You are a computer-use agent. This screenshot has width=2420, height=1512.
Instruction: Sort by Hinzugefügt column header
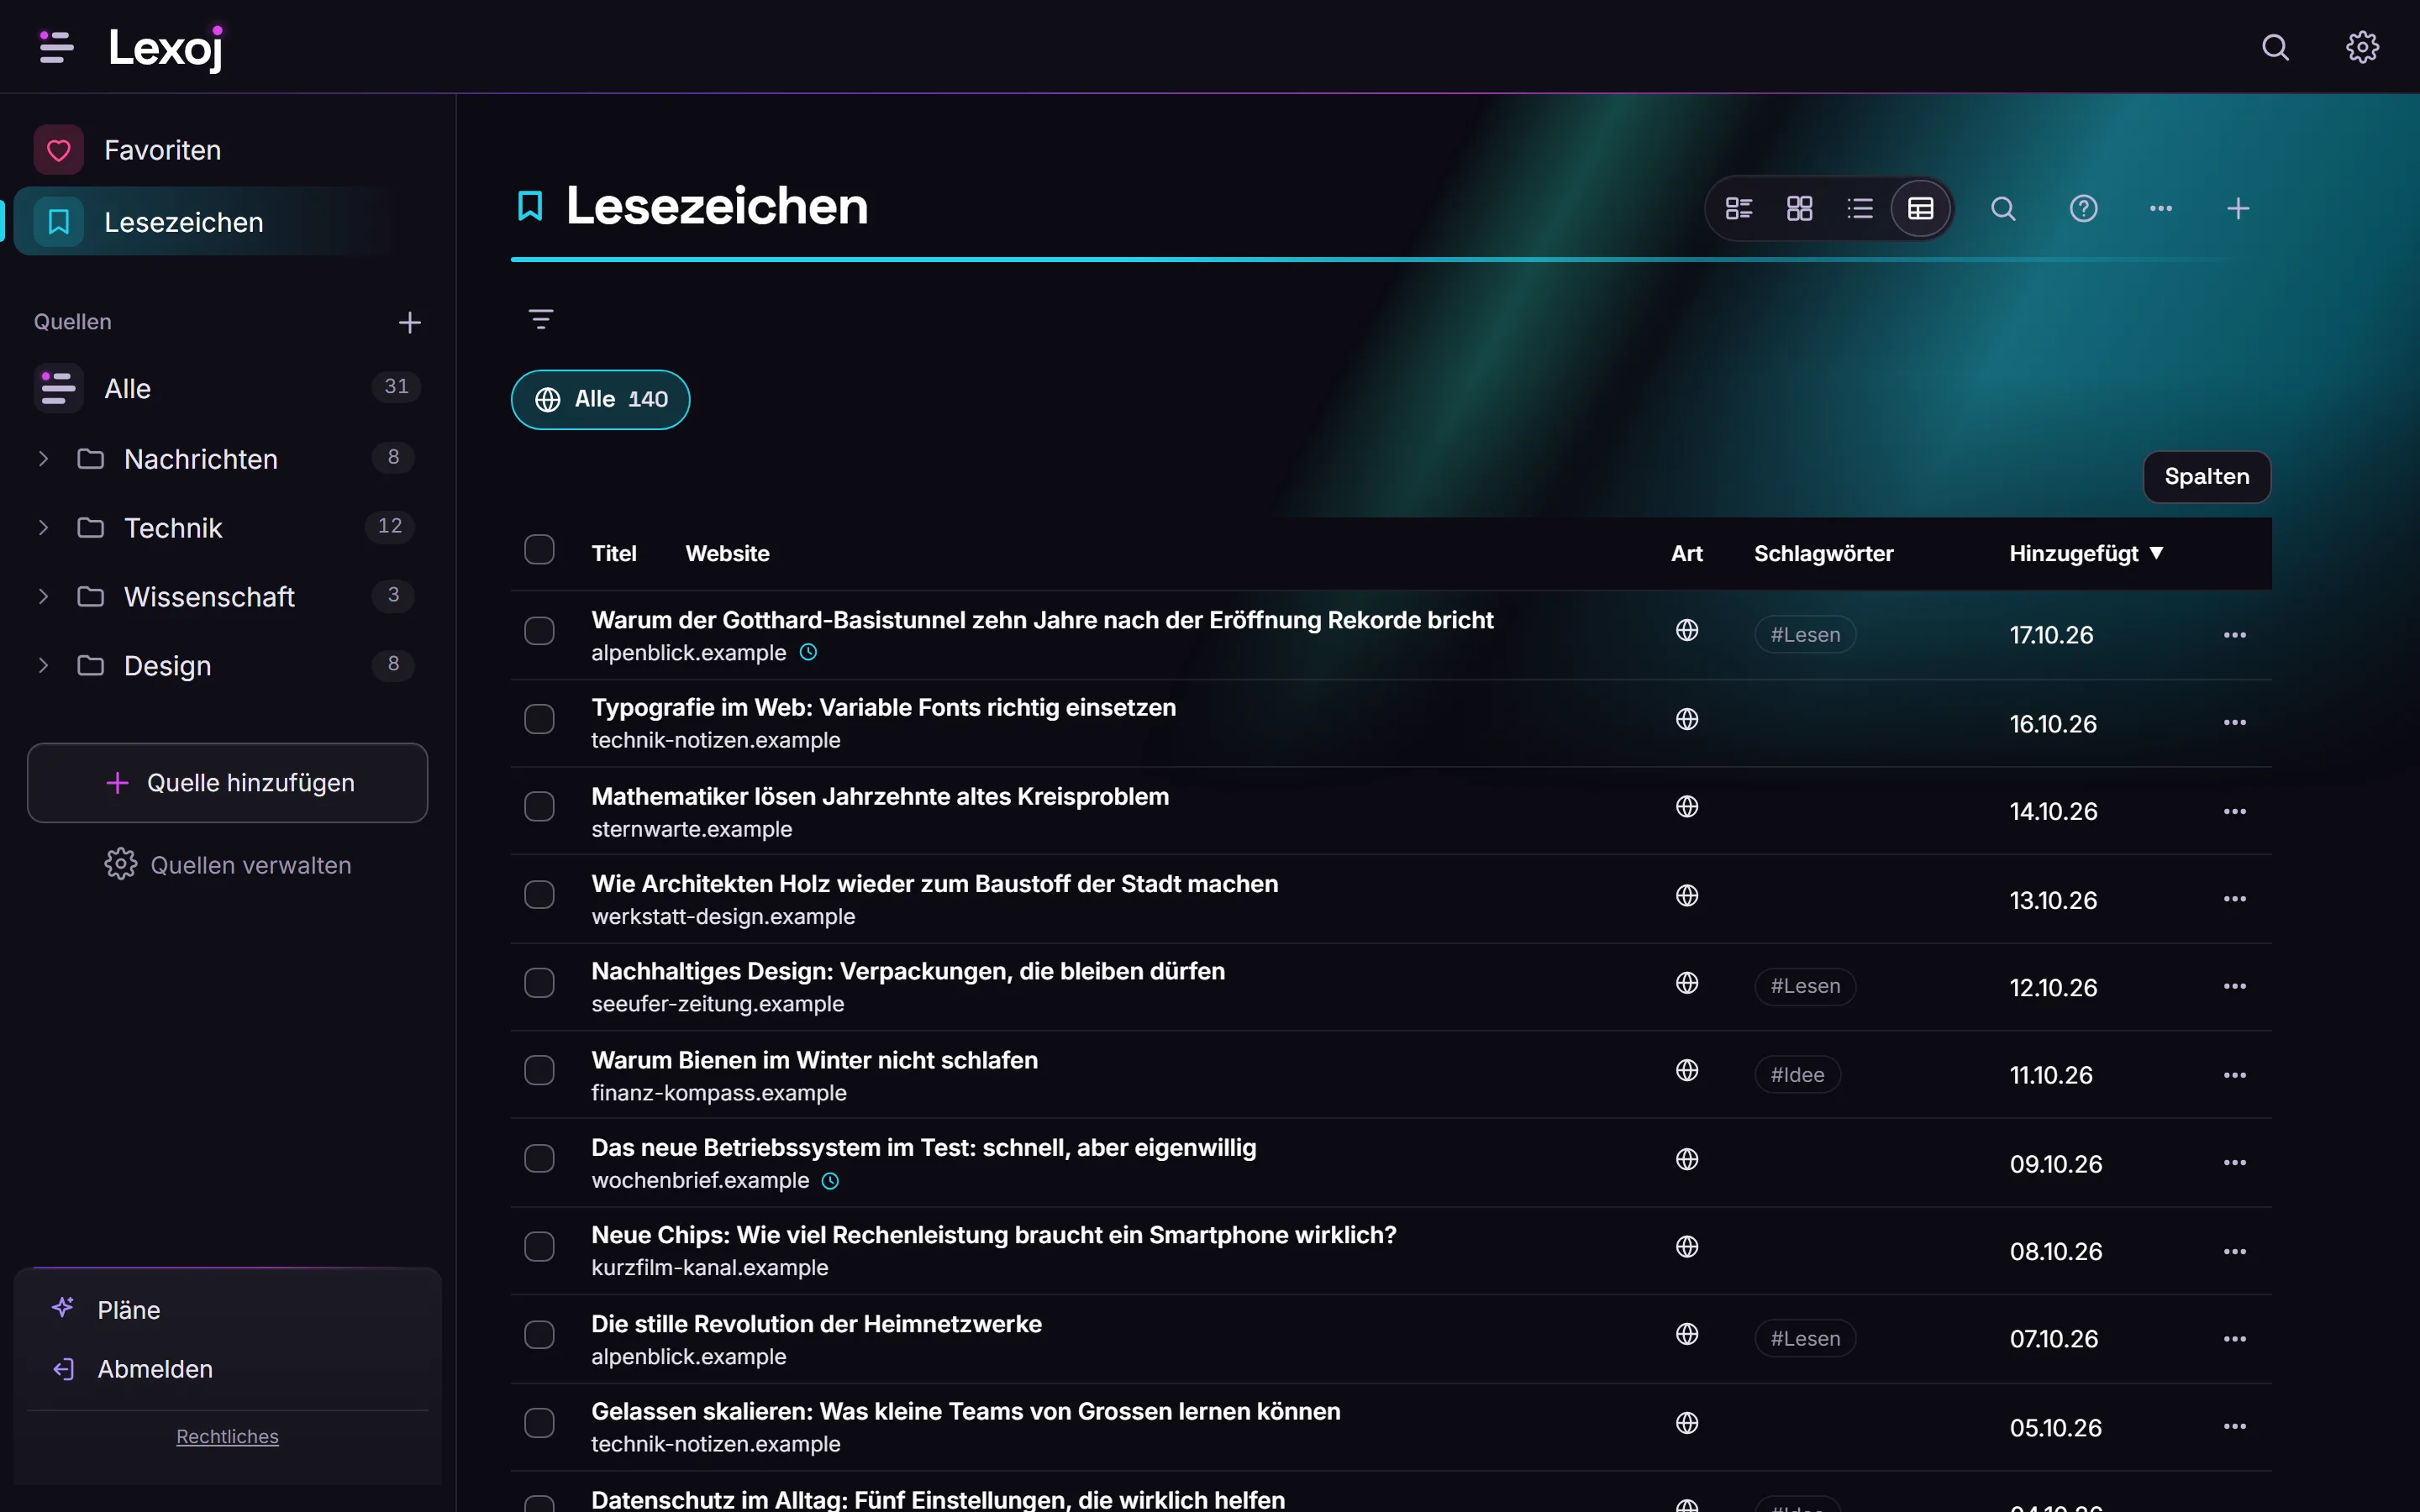click(x=2086, y=553)
